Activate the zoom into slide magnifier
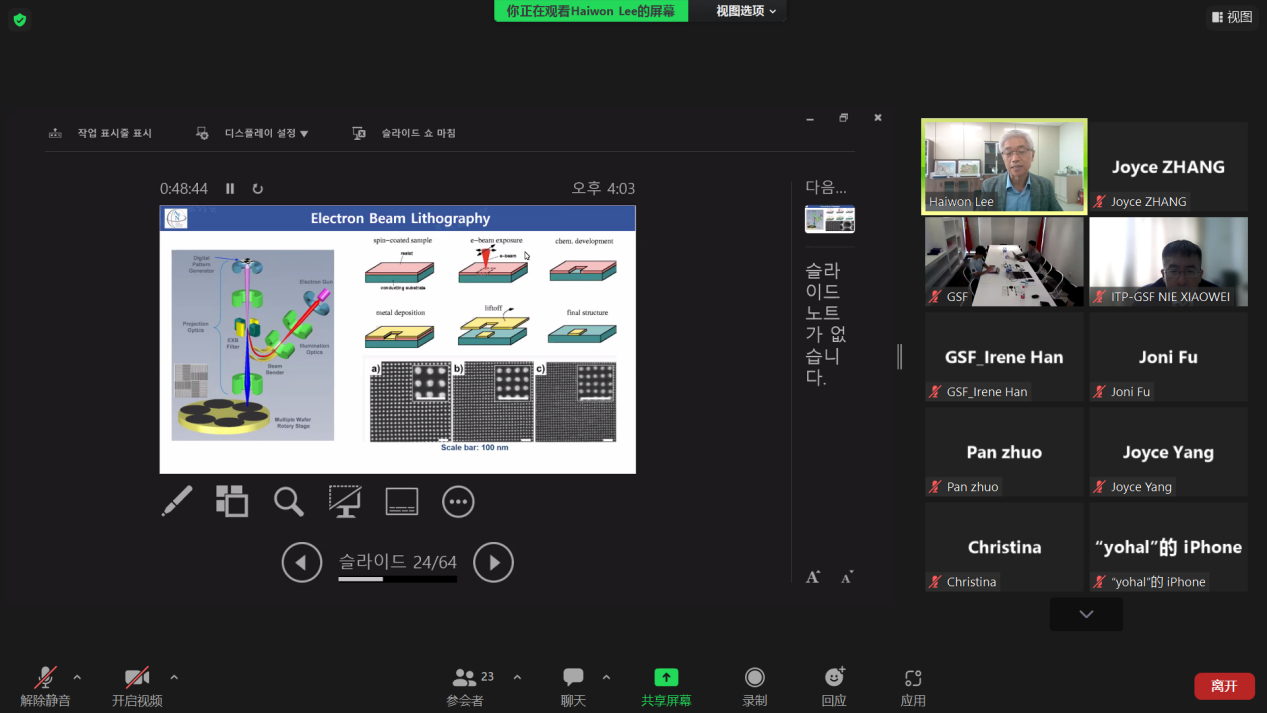 (289, 501)
